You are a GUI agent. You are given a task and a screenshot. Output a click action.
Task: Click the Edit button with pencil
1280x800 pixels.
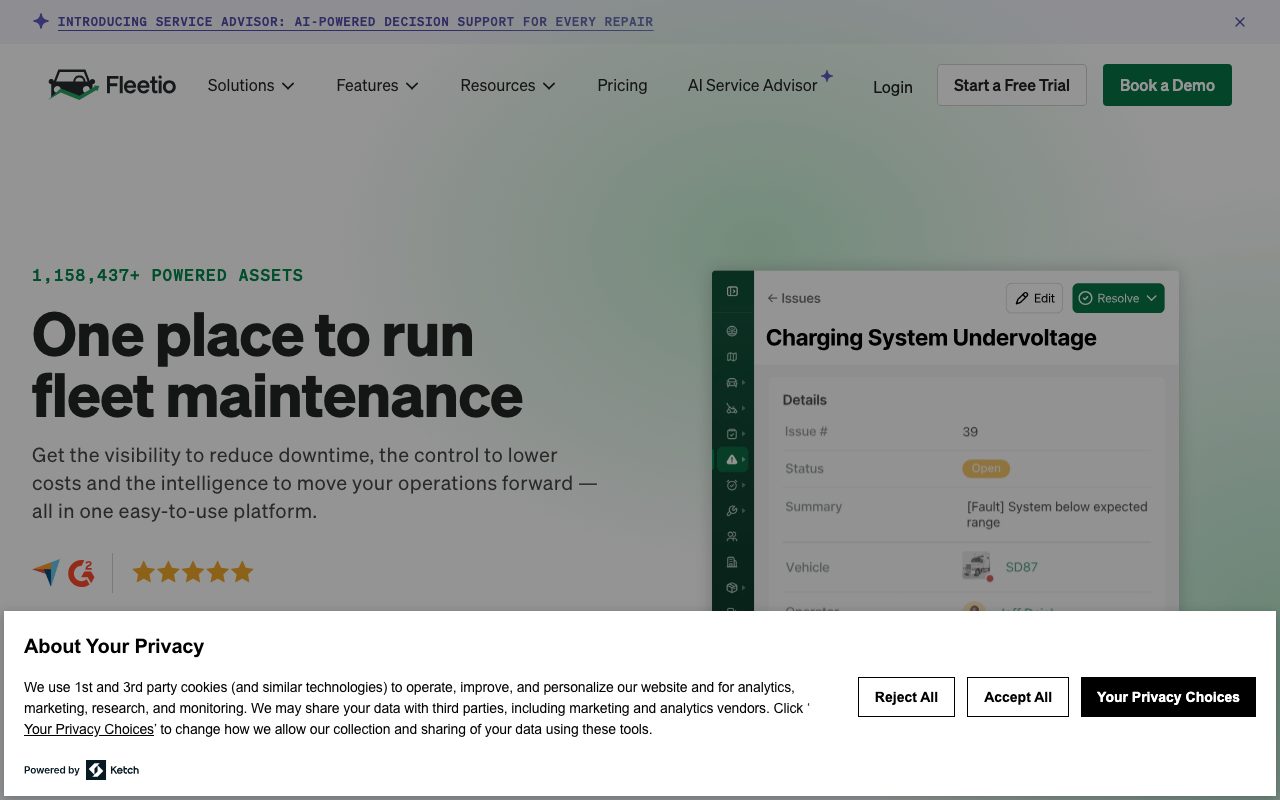1035,298
